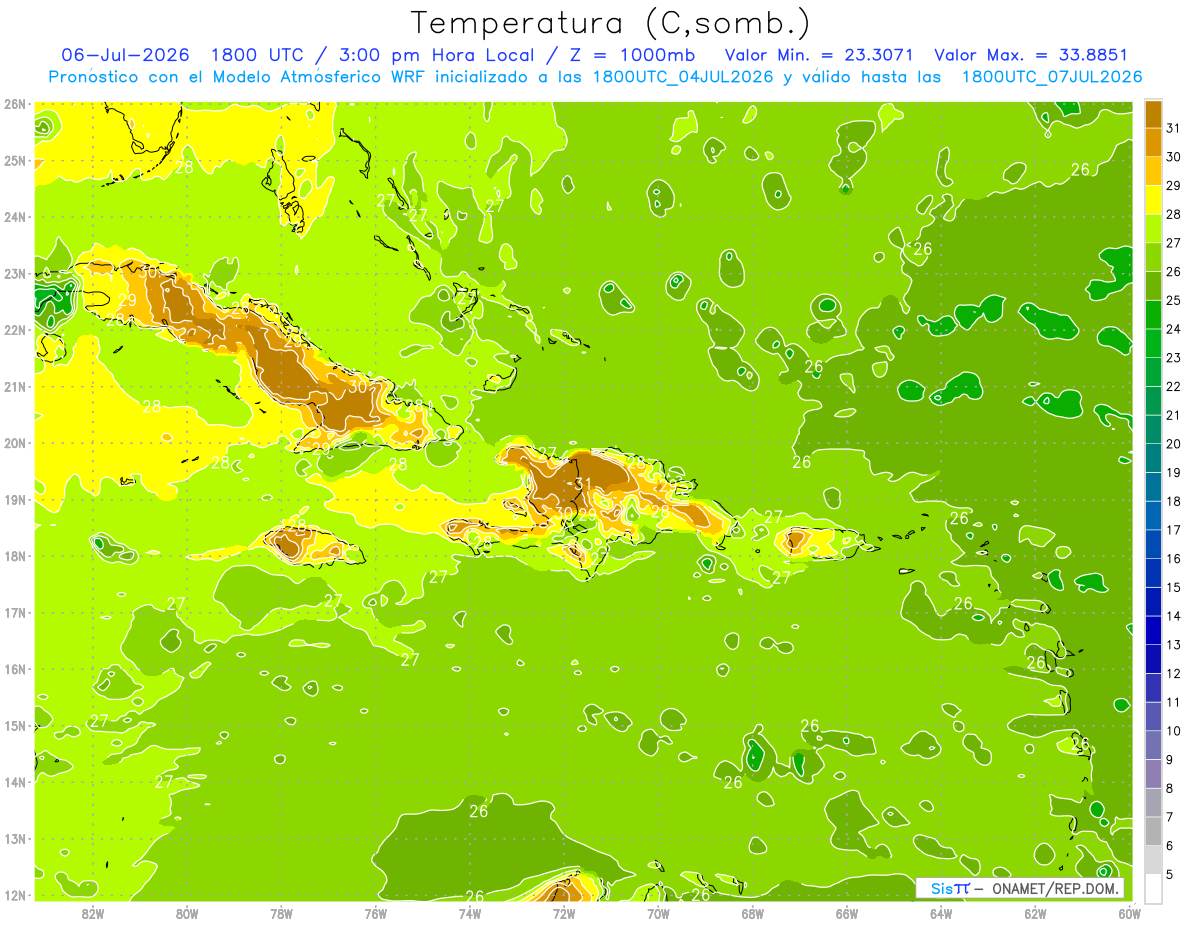1200x927 pixels.
Task: Click the latitude axis label "23N"
Action: click(x=14, y=273)
